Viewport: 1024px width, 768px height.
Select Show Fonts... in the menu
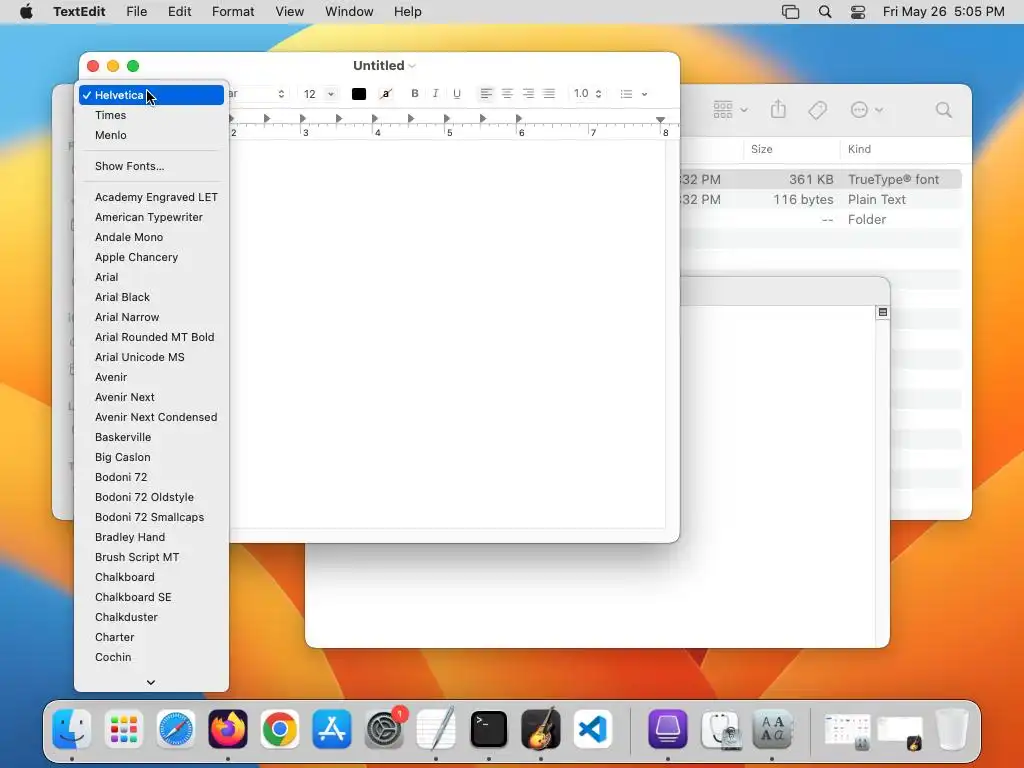pyautogui.click(x=152, y=166)
